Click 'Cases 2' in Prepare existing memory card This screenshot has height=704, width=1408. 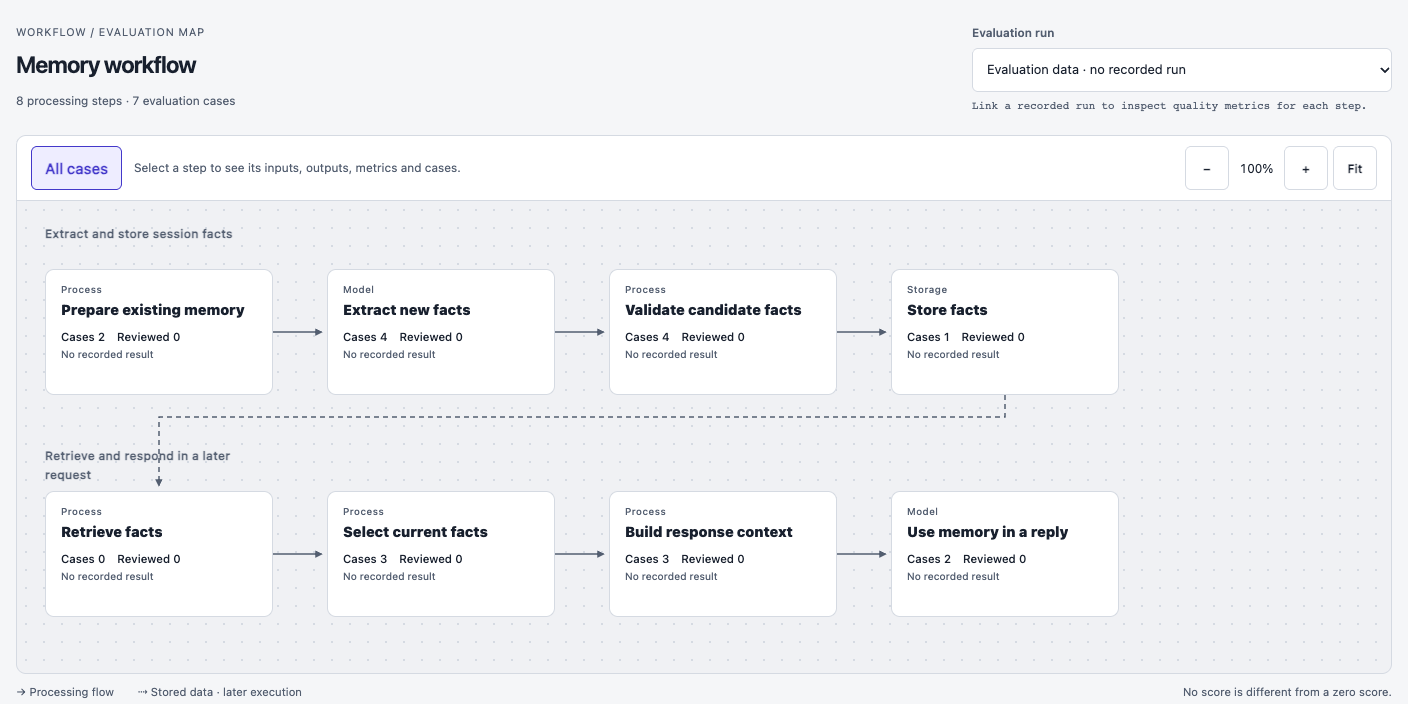coord(83,337)
